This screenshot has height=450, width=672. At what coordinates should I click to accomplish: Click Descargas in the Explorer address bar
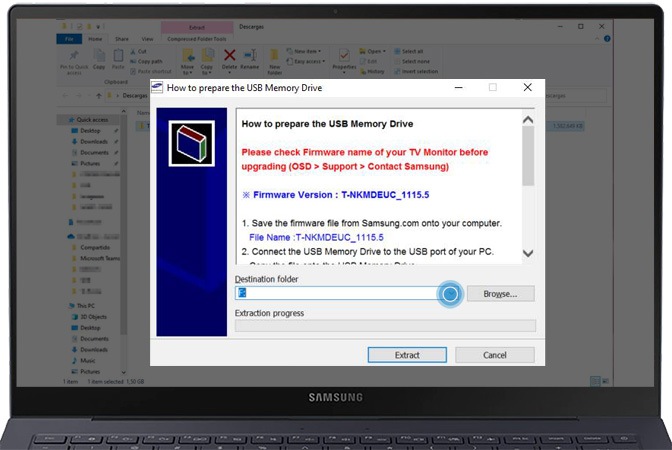(135, 96)
